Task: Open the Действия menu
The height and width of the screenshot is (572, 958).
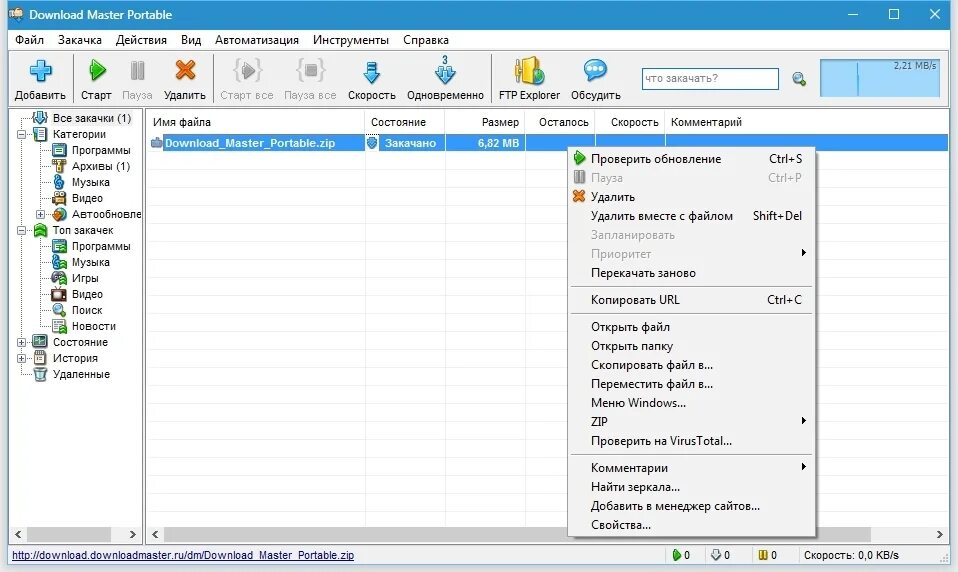Action: tap(141, 40)
